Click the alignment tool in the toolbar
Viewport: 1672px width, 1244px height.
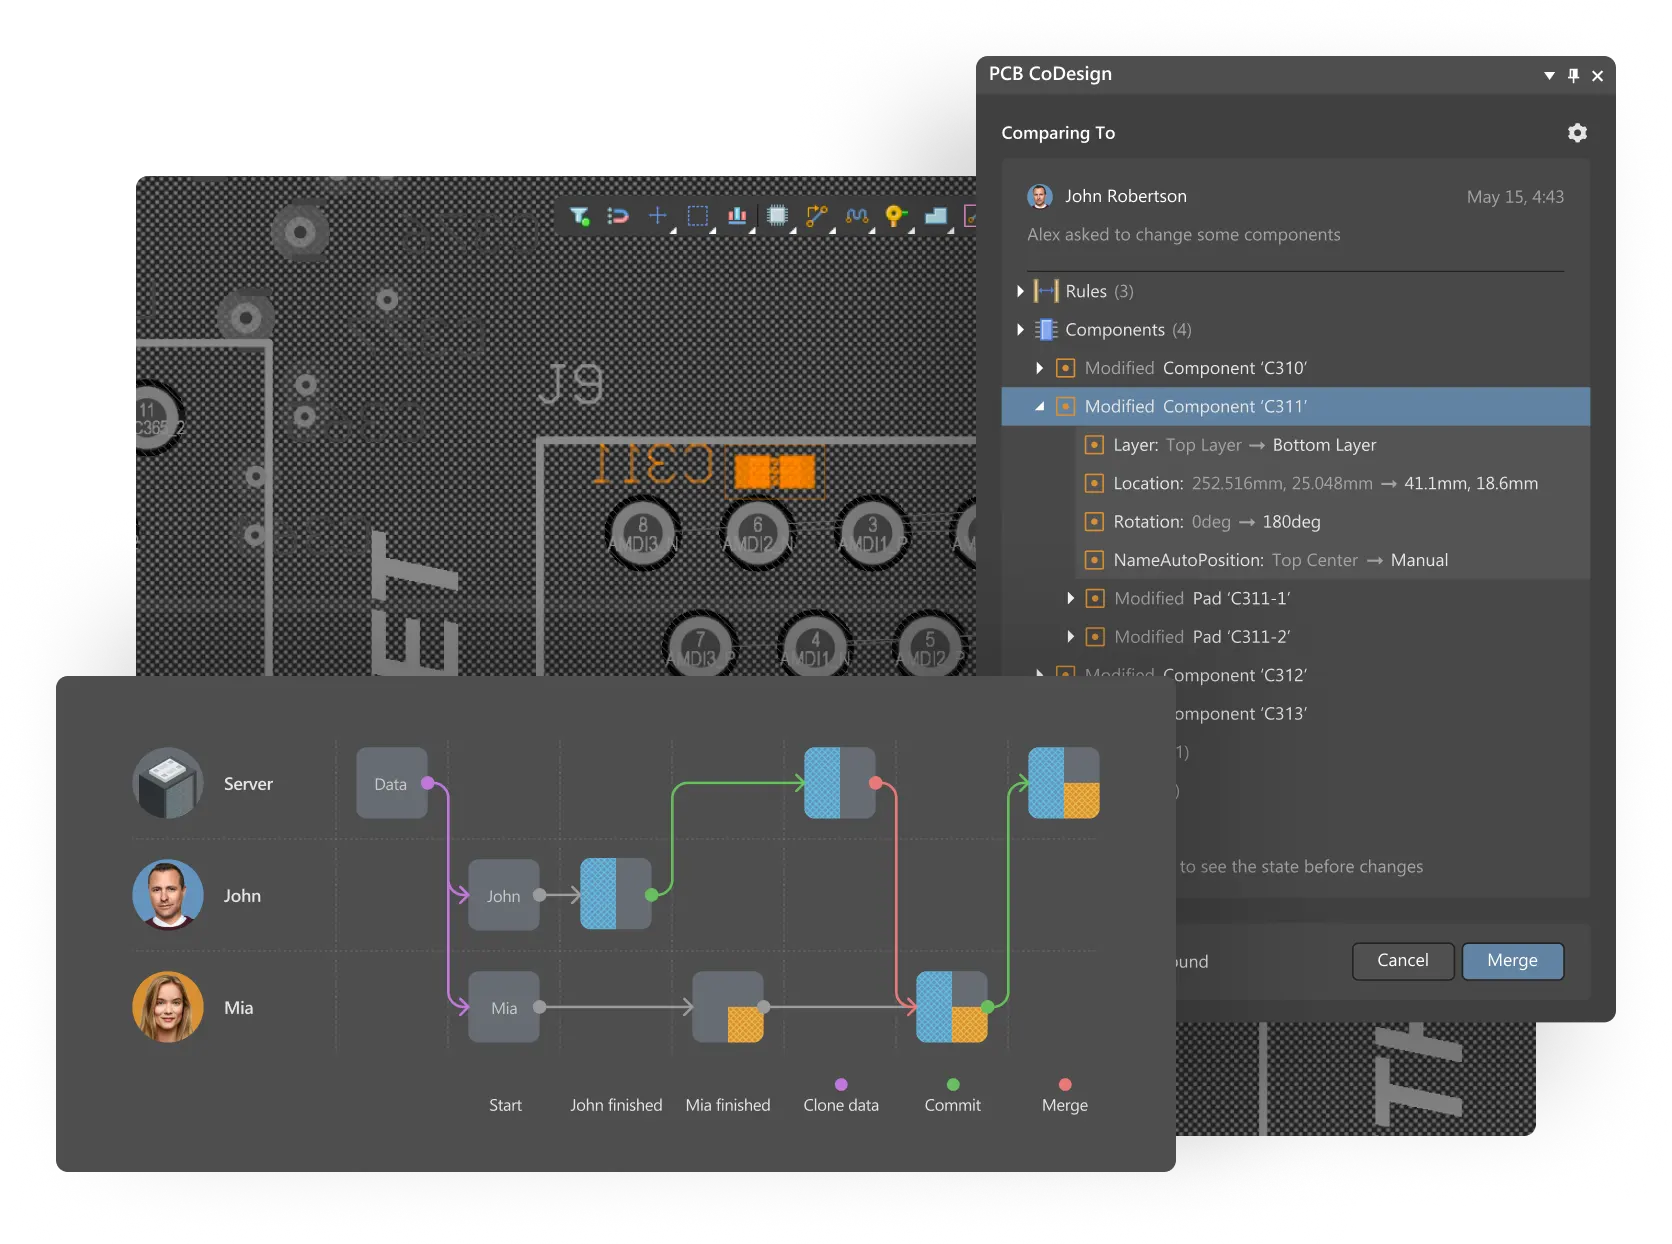click(x=736, y=214)
